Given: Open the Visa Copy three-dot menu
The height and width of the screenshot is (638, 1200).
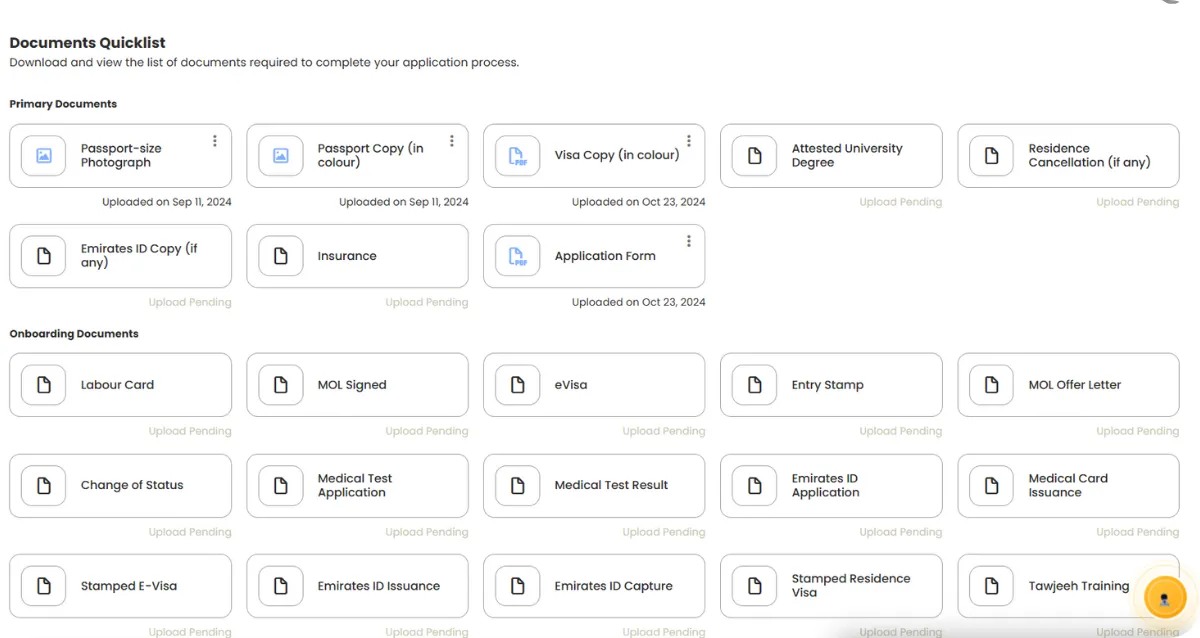Looking at the screenshot, I should [688, 140].
